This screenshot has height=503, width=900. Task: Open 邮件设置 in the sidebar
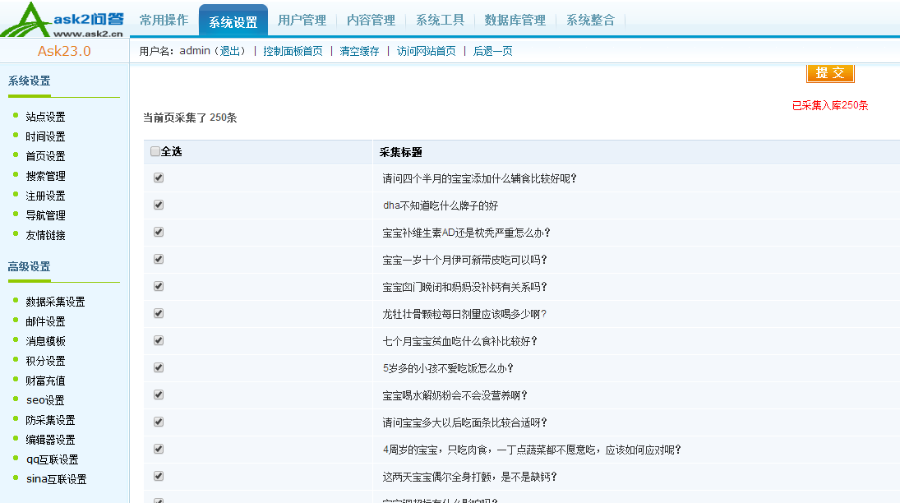pos(45,321)
